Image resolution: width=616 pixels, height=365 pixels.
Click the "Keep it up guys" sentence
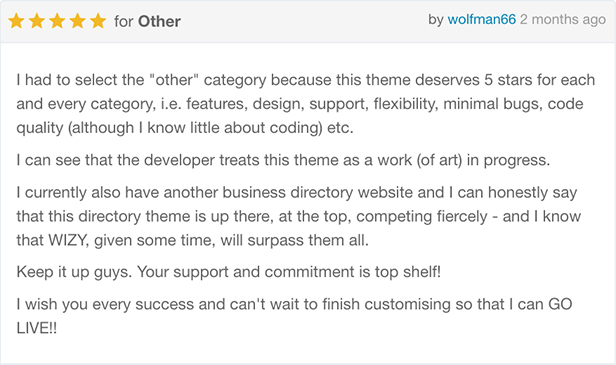[229, 272]
